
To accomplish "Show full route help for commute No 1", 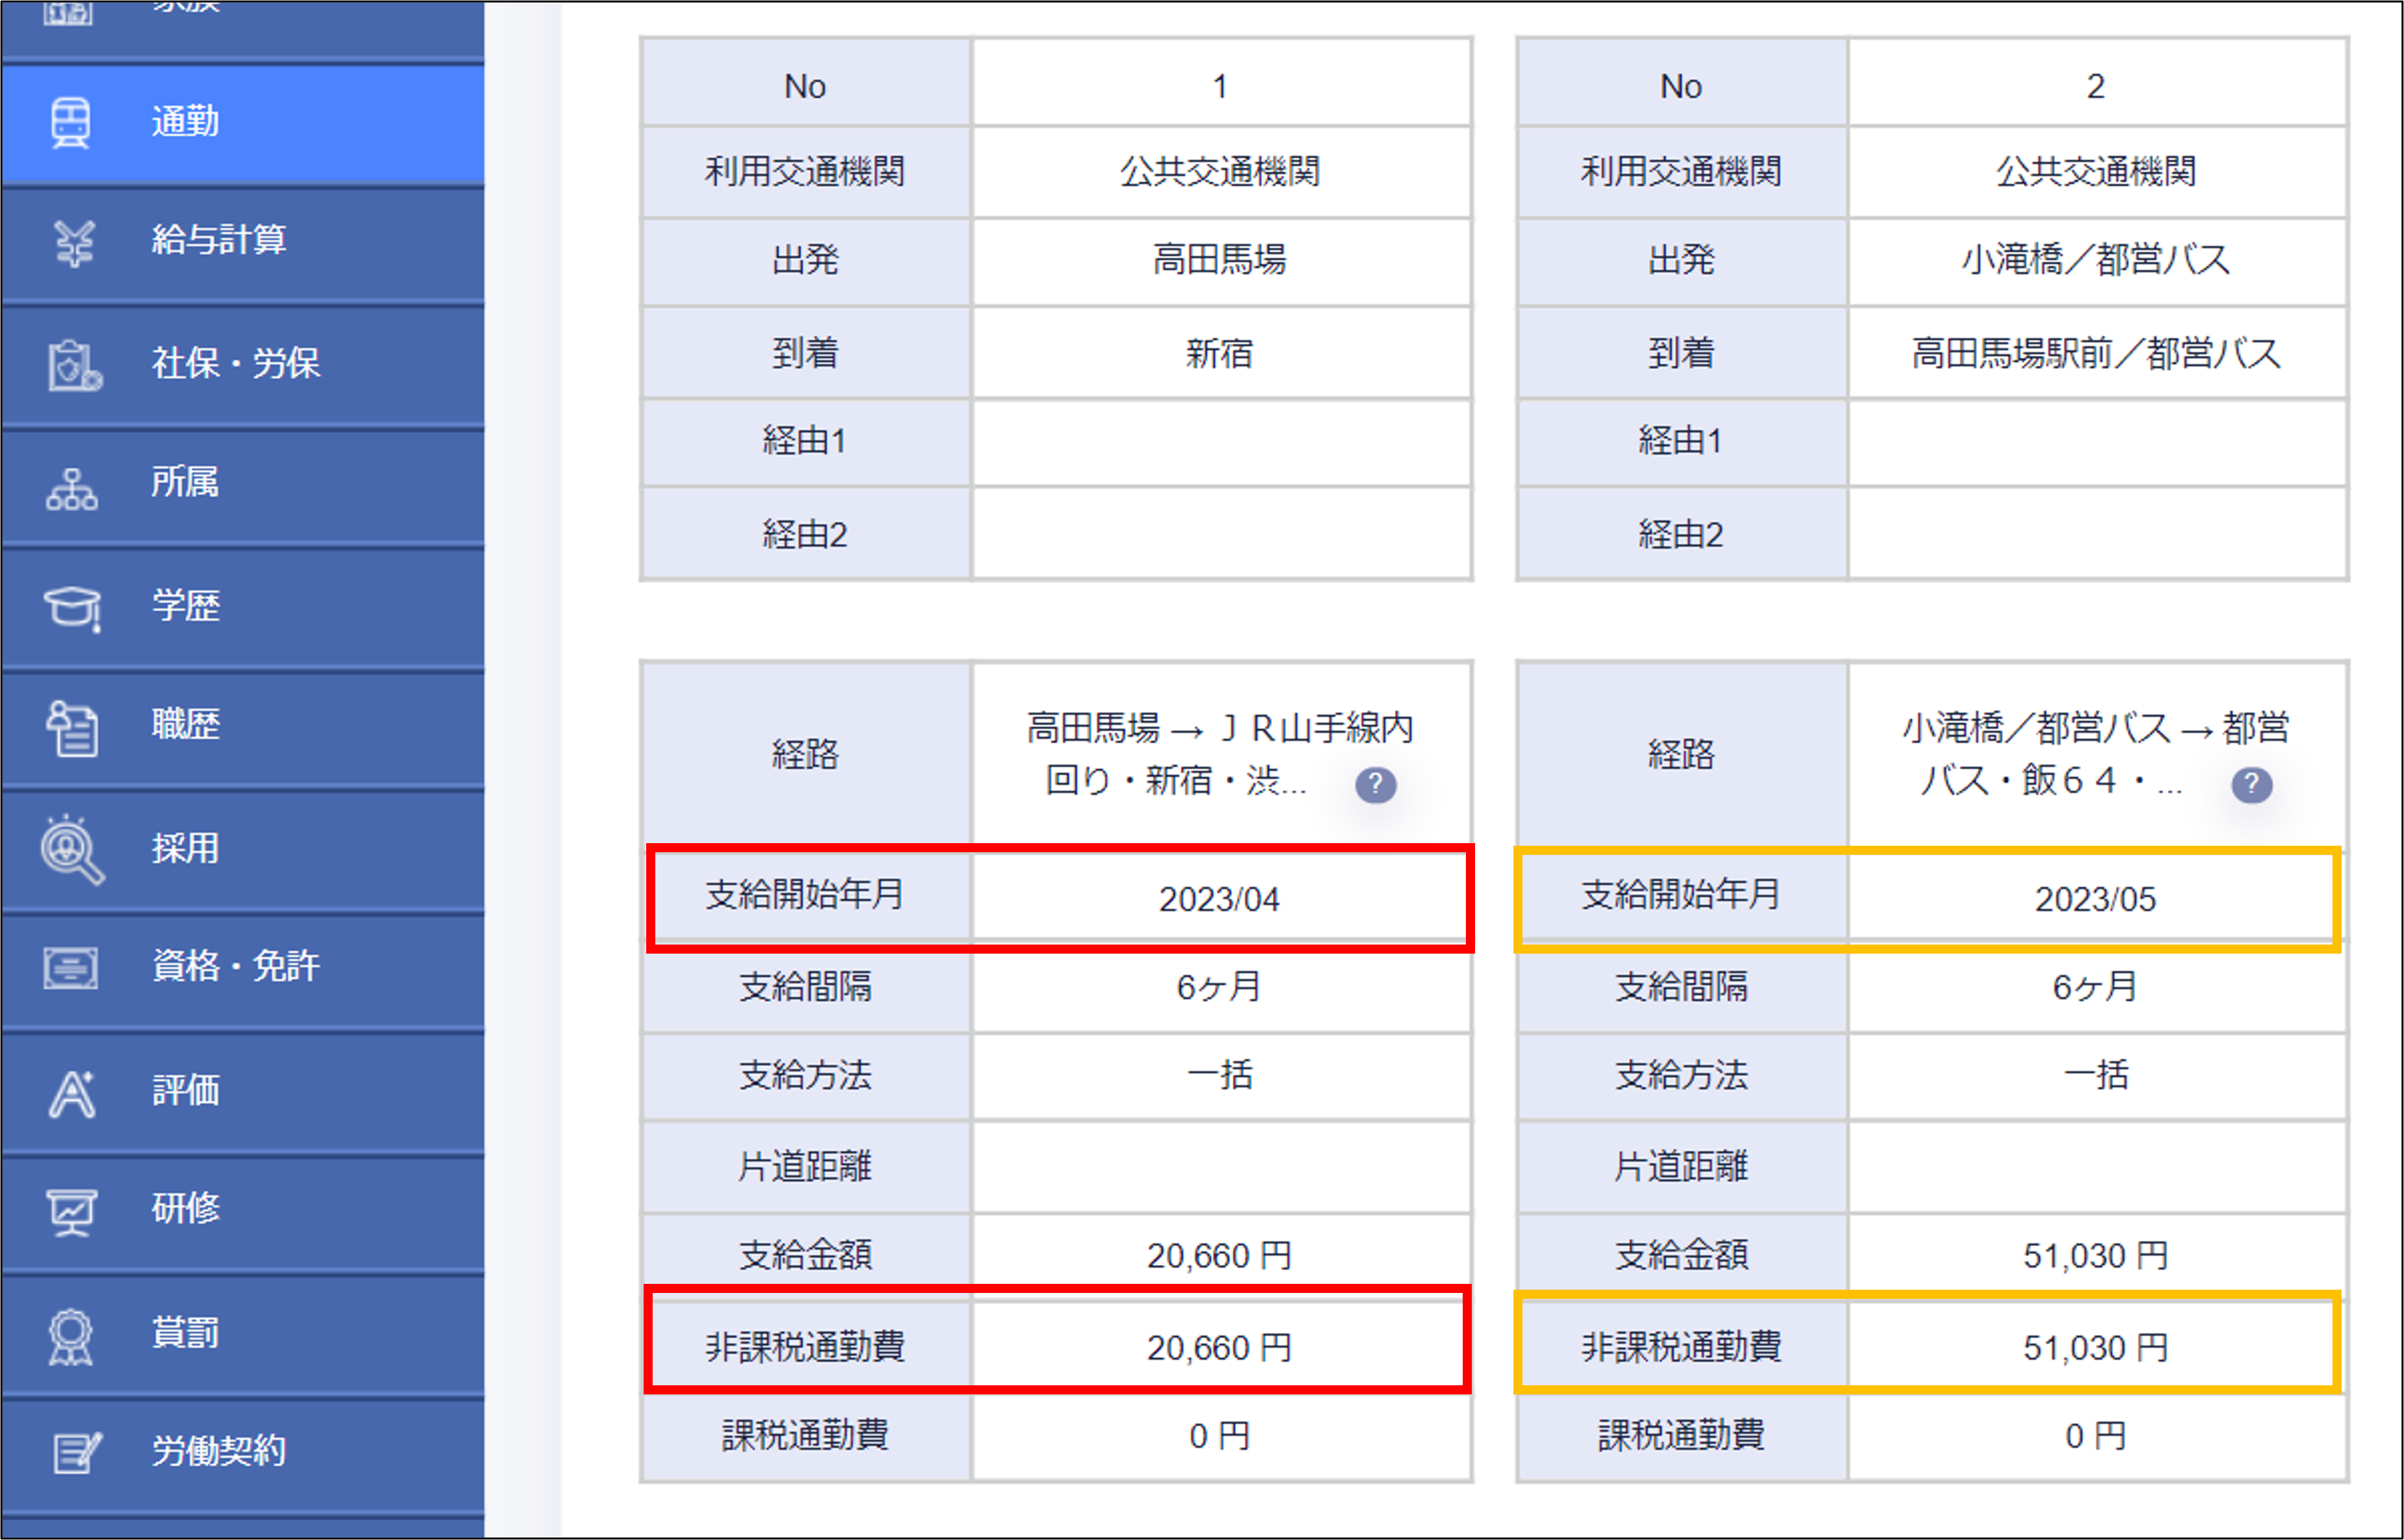I will (x=1375, y=785).
